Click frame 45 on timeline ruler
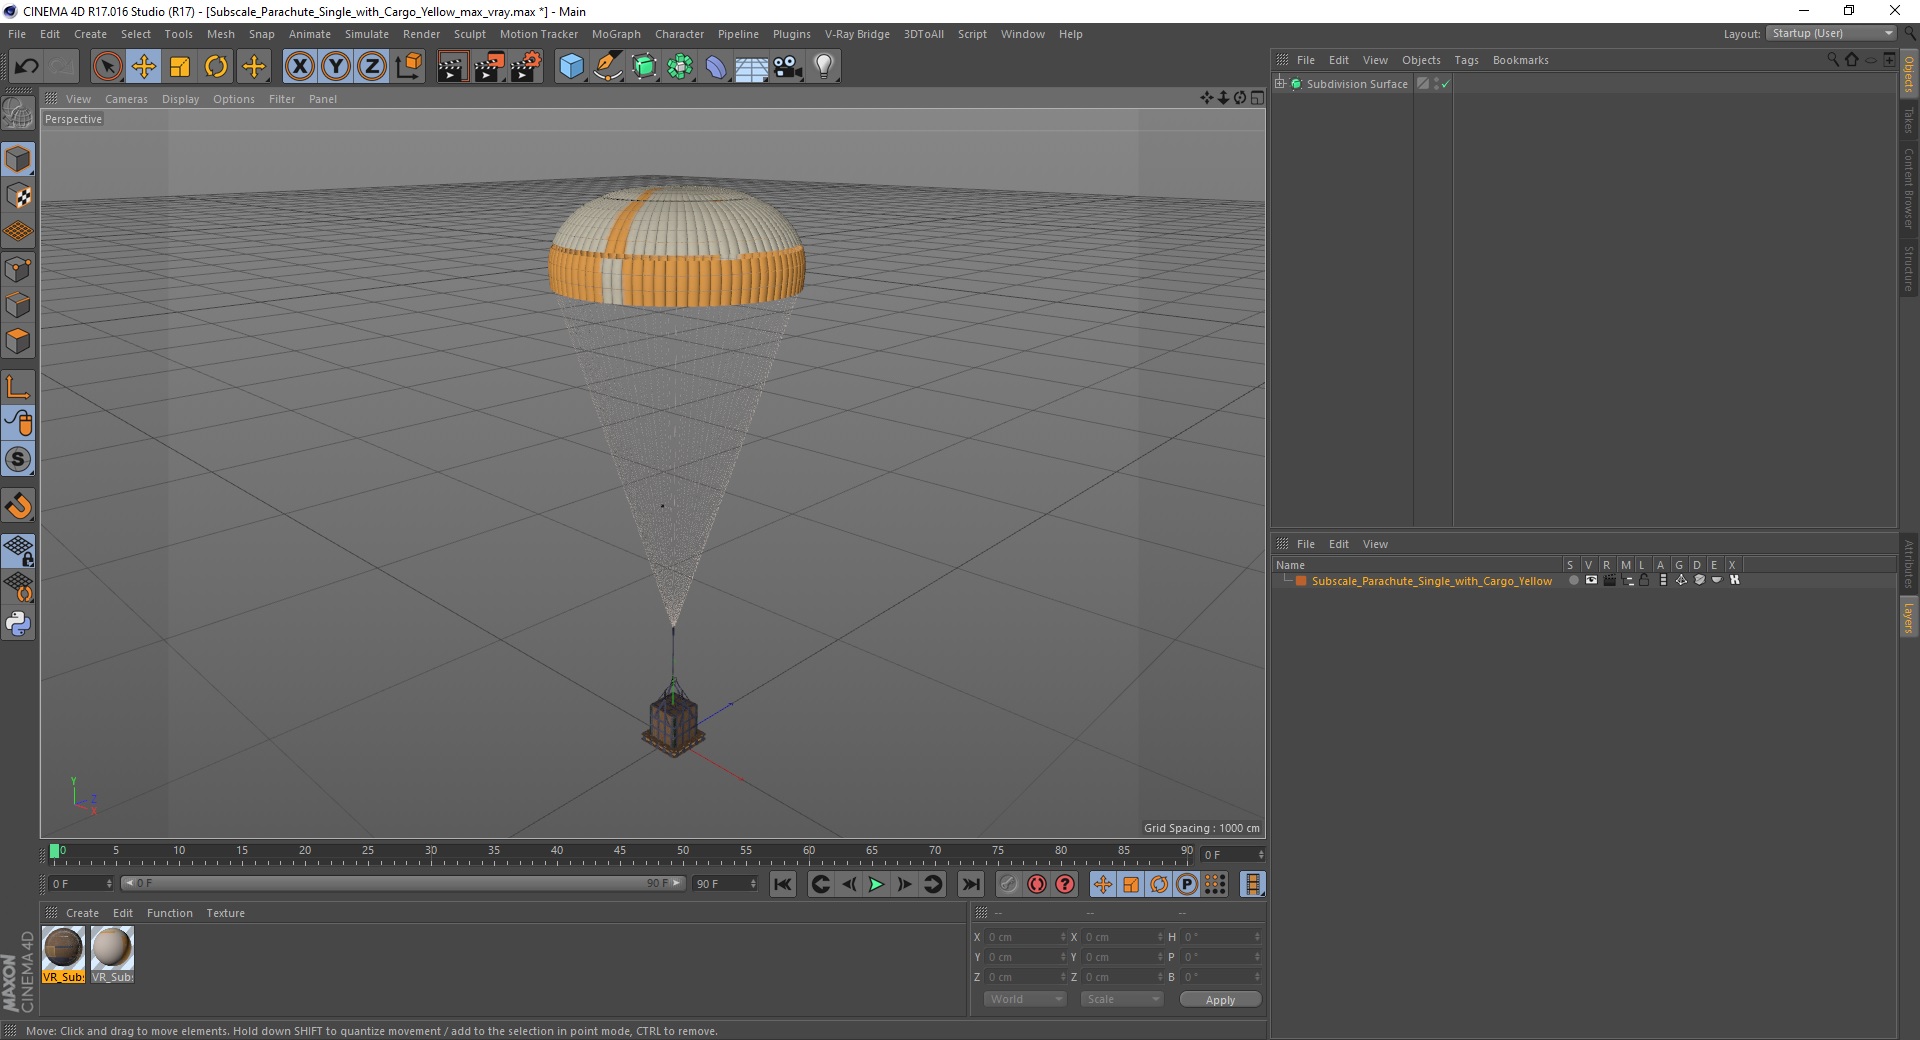1920x1040 pixels. 620,851
